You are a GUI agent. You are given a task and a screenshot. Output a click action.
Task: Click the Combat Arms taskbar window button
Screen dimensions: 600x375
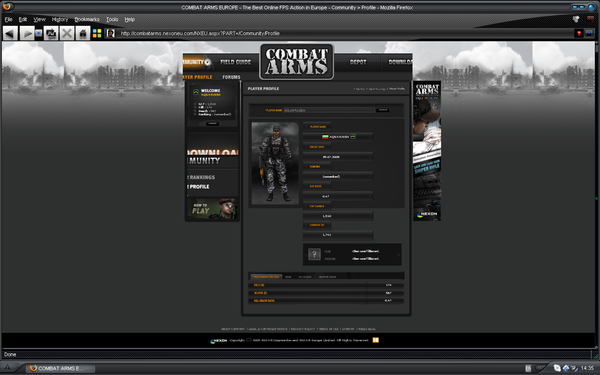point(60,368)
